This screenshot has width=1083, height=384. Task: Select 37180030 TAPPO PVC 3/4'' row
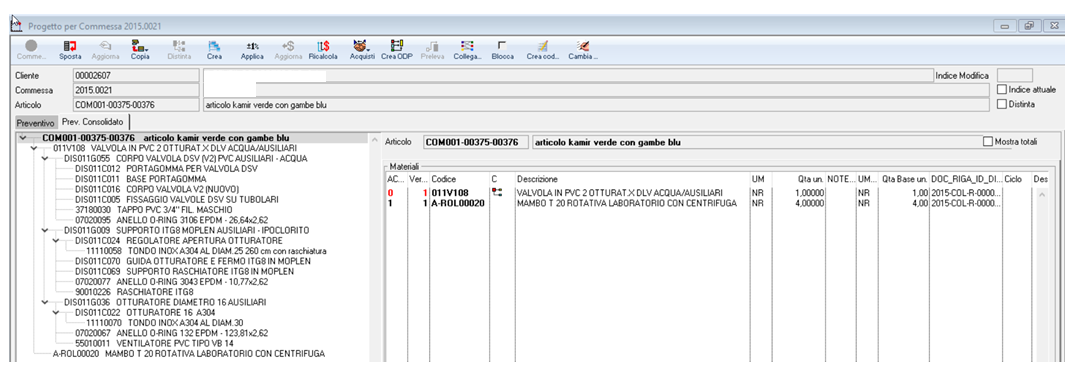pos(153,209)
